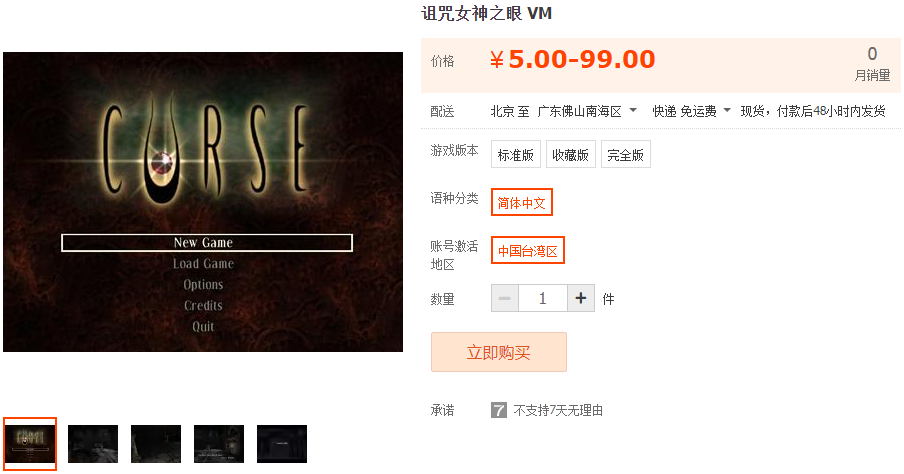Open the 广东佛山南海区 destination dropdown

pos(586,111)
